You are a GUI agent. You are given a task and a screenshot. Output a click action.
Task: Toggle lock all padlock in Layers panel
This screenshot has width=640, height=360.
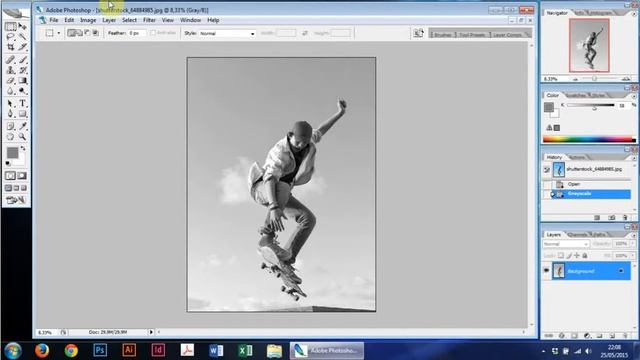(584, 256)
